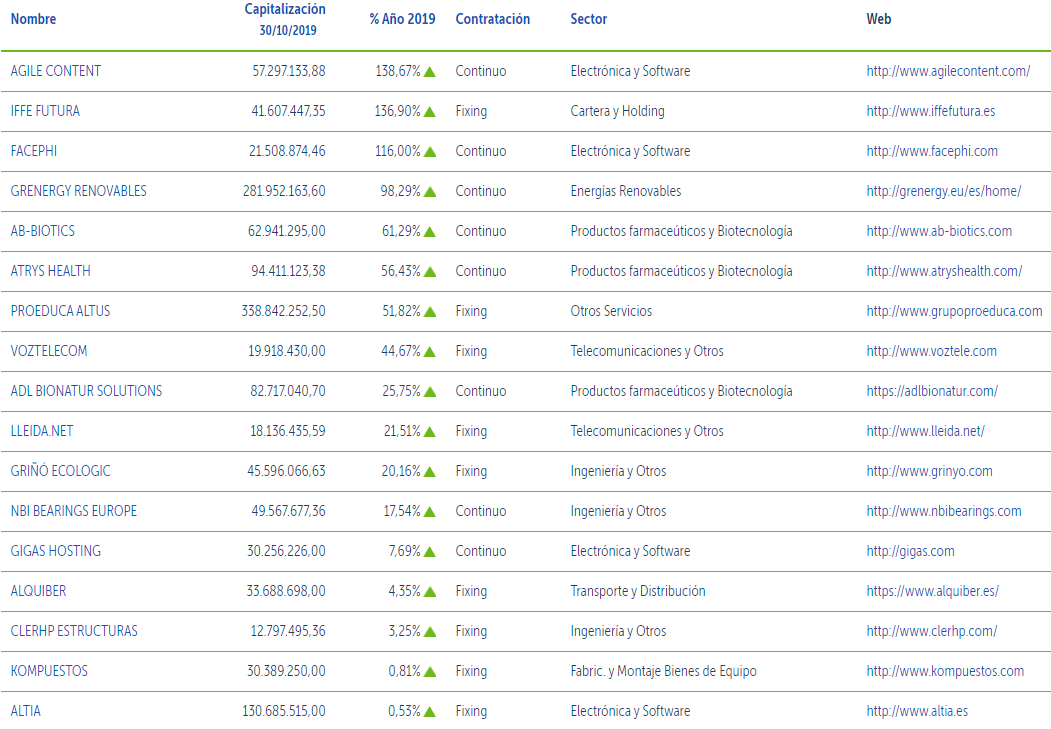This screenshot has width=1051, height=729.
Task: Click green up arrow beside 51,82%
Action: pos(430,312)
